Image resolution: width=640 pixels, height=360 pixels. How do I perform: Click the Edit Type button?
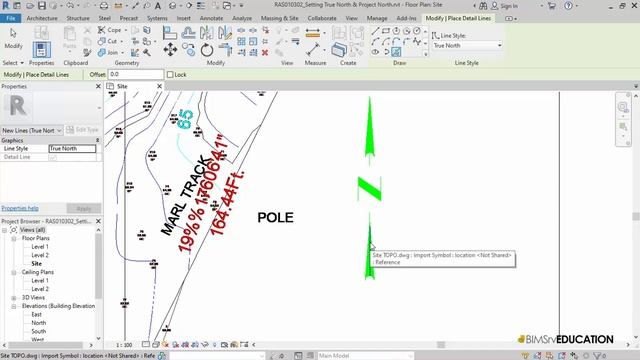[x=82, y=130]
